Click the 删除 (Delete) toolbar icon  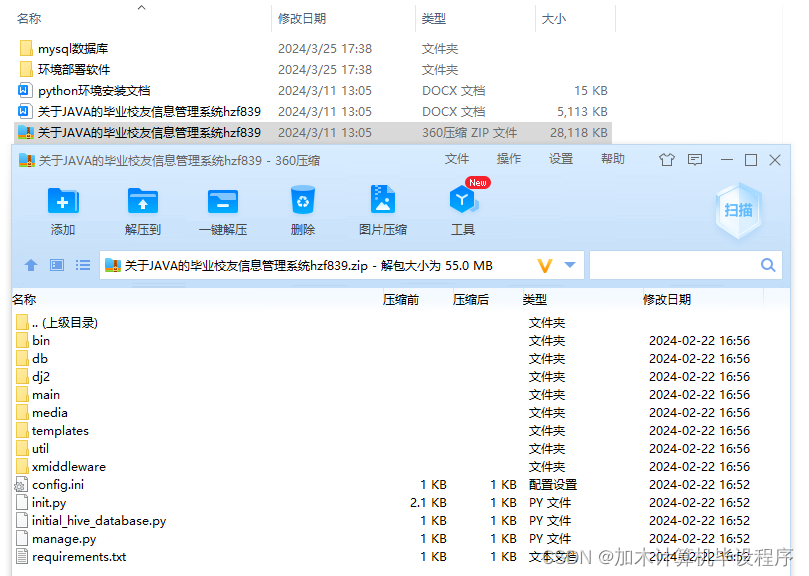pyautogui.click(x=302, y=207)
